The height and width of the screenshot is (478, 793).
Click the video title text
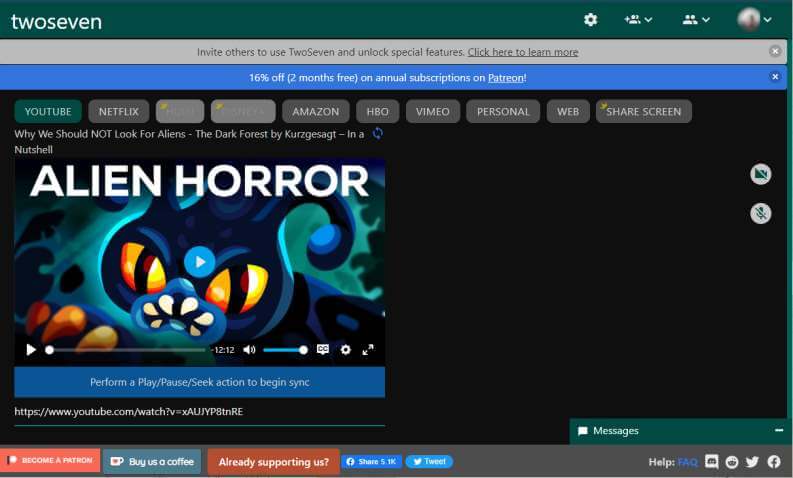[189, 142]
